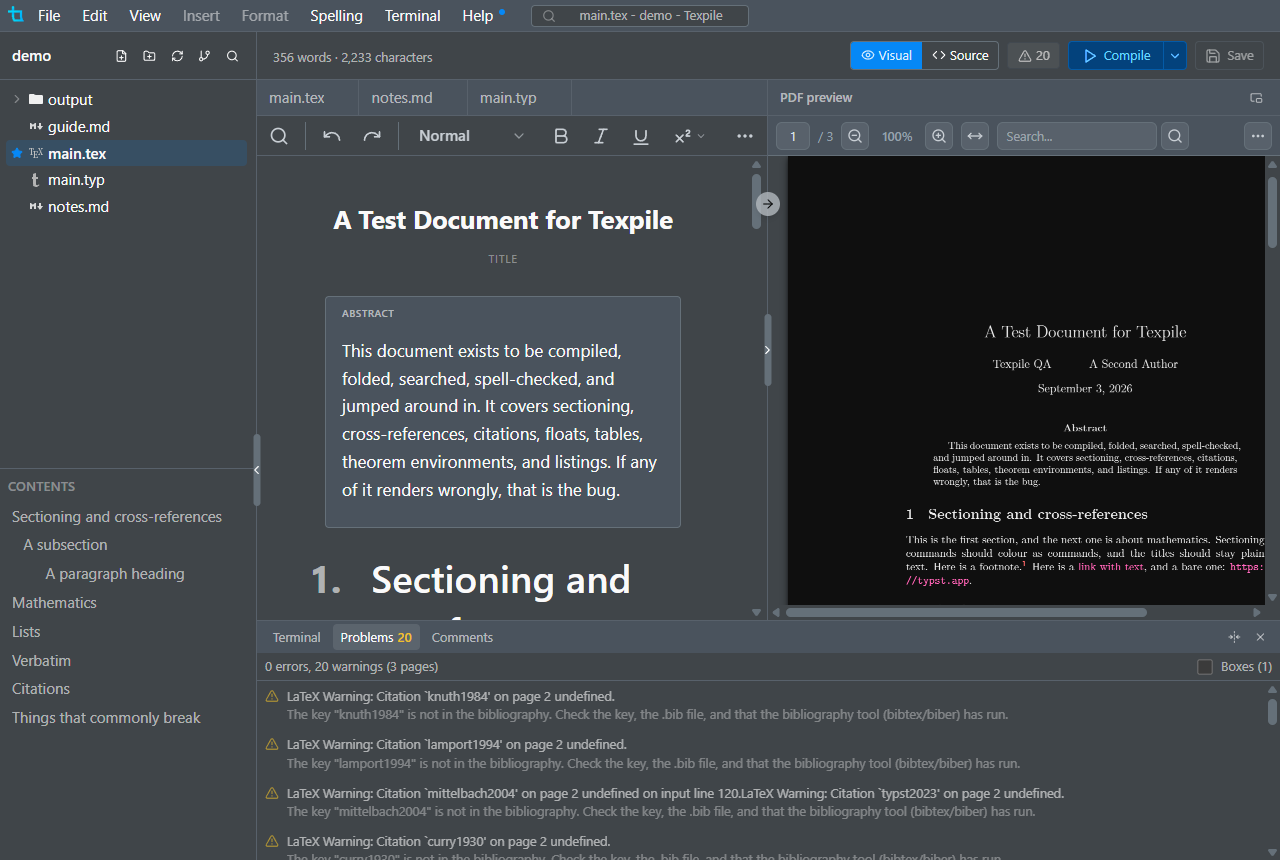Open the Edit menu
Screen dimensions: 1280x860
click(95, 16)
